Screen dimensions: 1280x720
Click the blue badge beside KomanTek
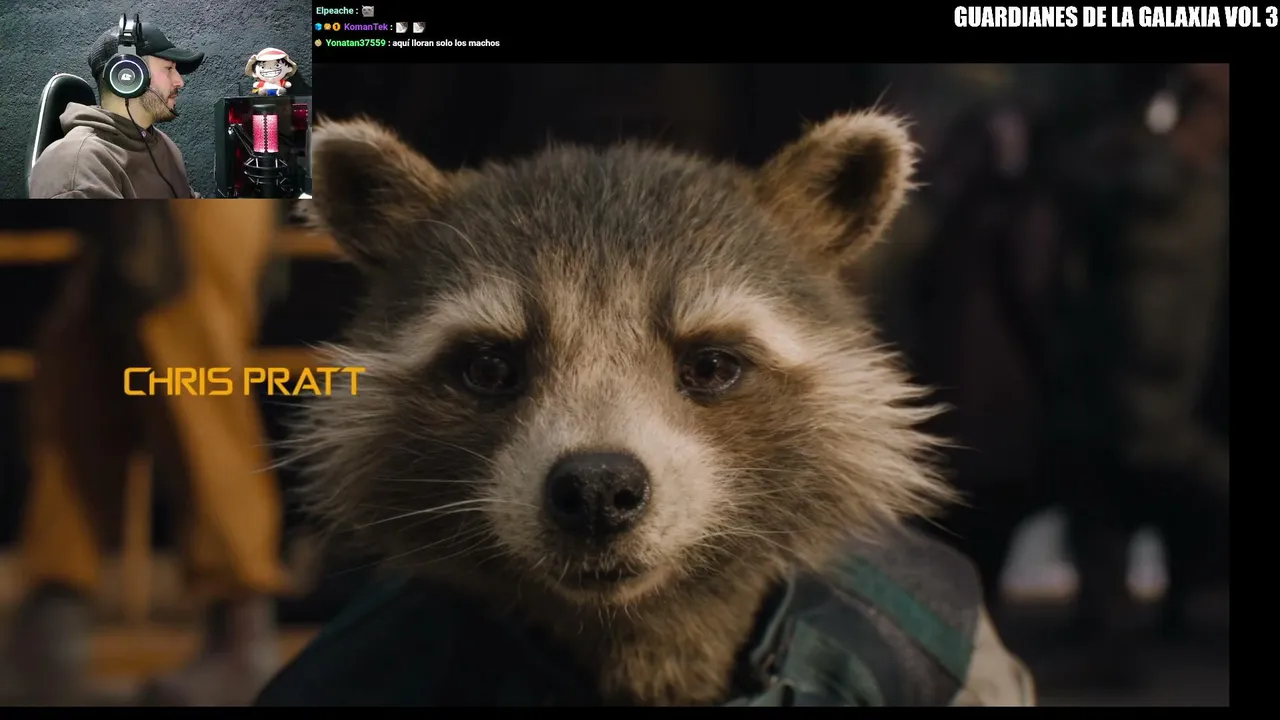point(319,27)
